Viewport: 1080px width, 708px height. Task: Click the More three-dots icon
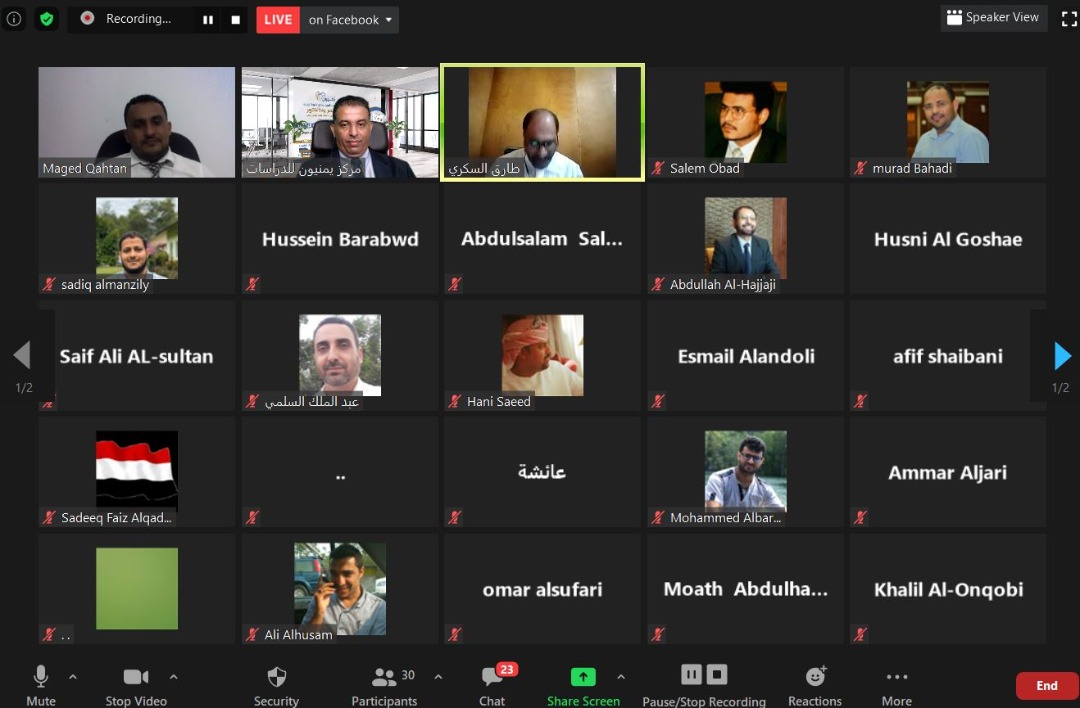(897, 677)
